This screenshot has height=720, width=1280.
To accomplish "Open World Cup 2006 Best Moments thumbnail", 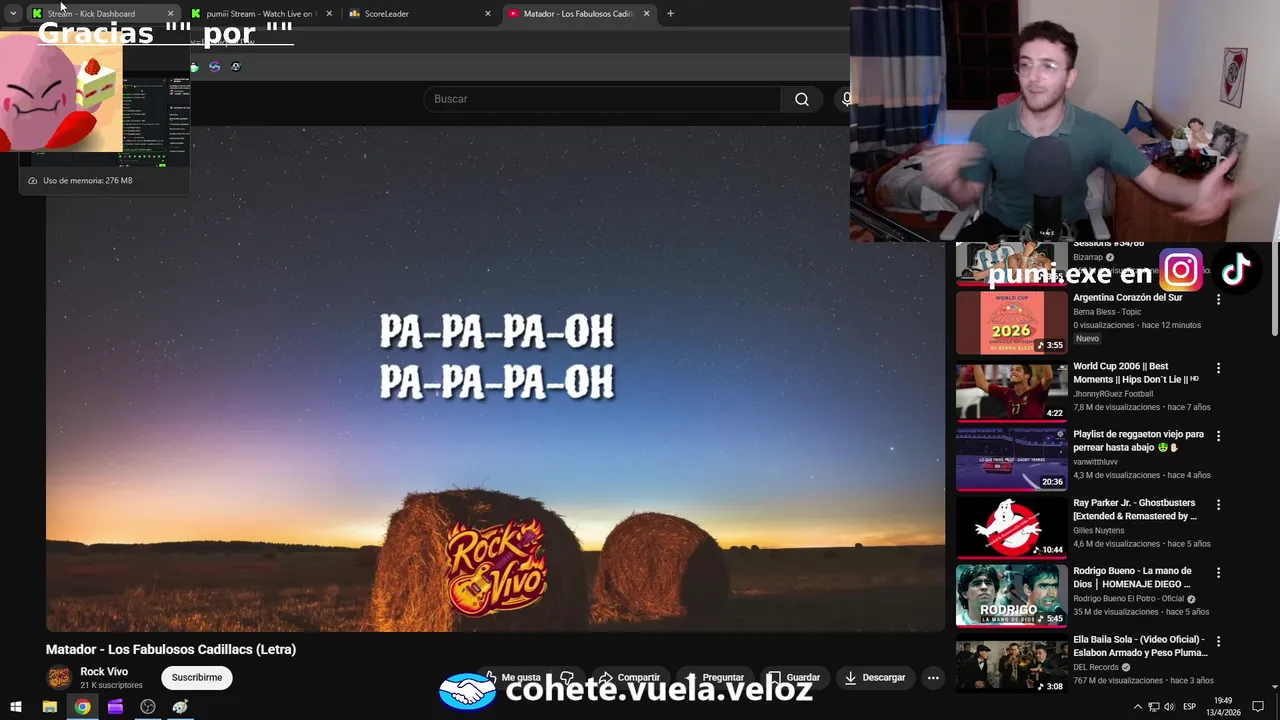I will 1012,392.
